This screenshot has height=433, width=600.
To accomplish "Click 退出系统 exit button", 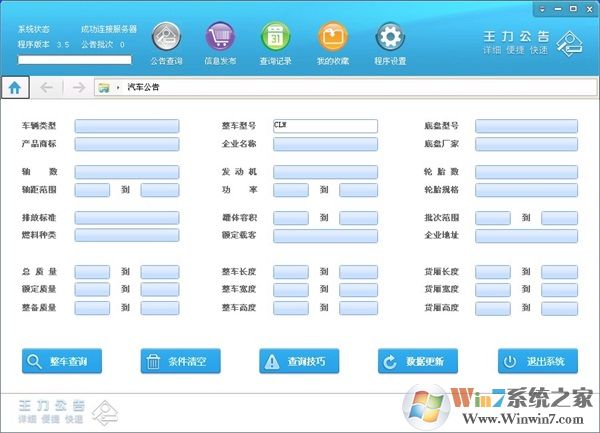I will click(x=538, y=361).
